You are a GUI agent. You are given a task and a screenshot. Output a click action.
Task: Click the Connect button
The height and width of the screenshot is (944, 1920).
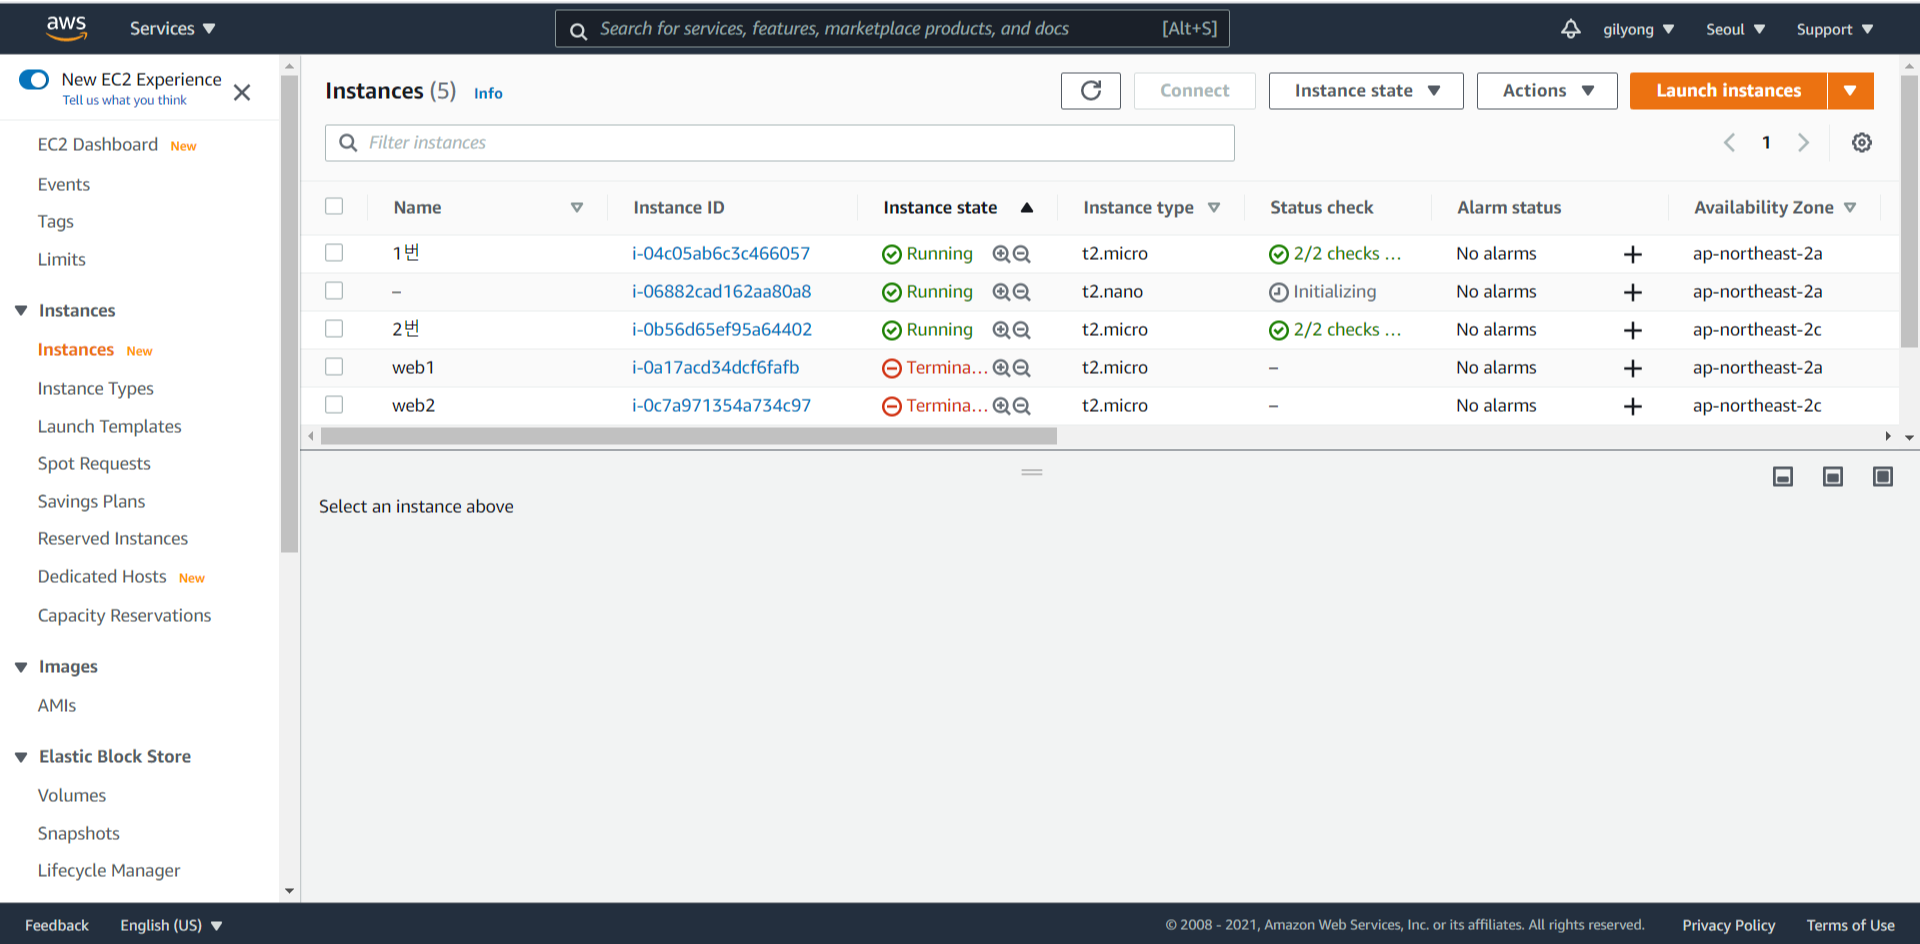point(1194,91)
